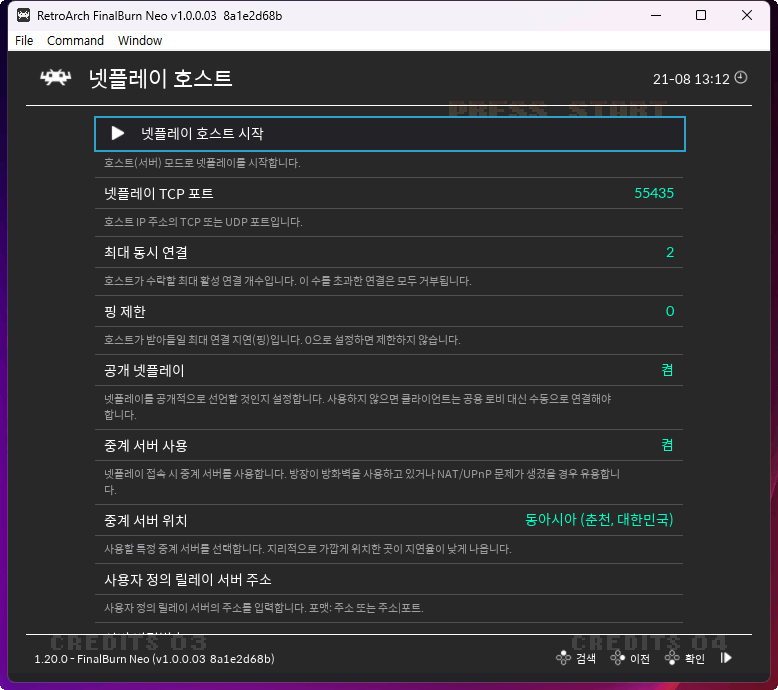Click the version text 1.20.0 - FinalBurn Neo
Screen dimensions: 778x690
click(x=154, y=659)
